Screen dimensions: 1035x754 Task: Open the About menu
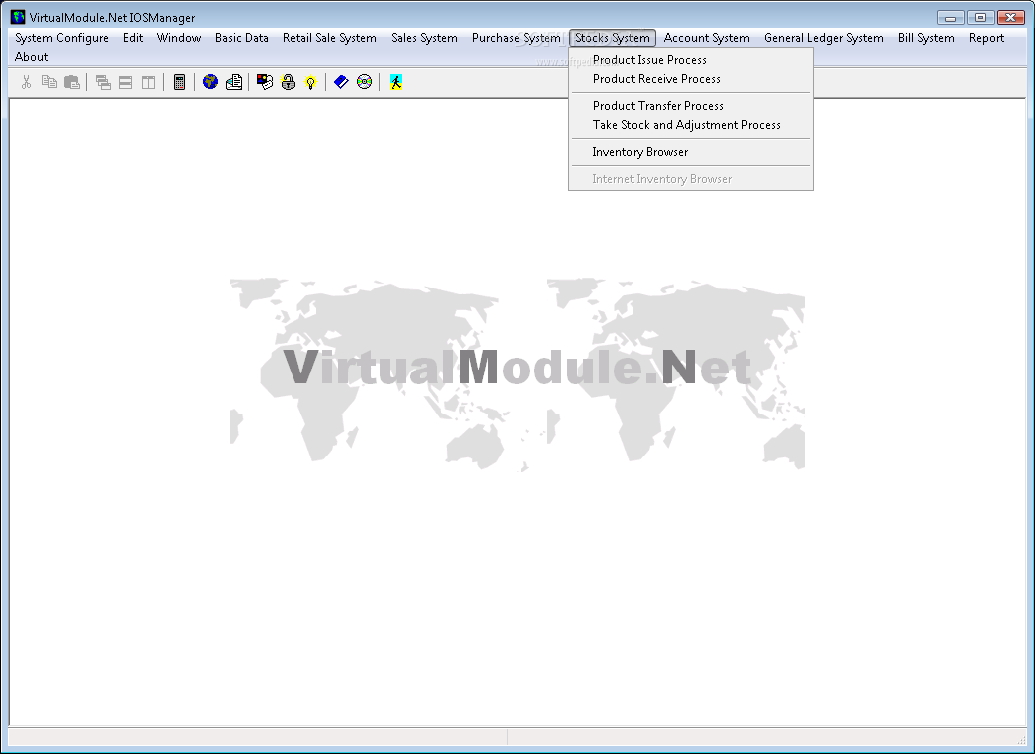pos(31,57)
